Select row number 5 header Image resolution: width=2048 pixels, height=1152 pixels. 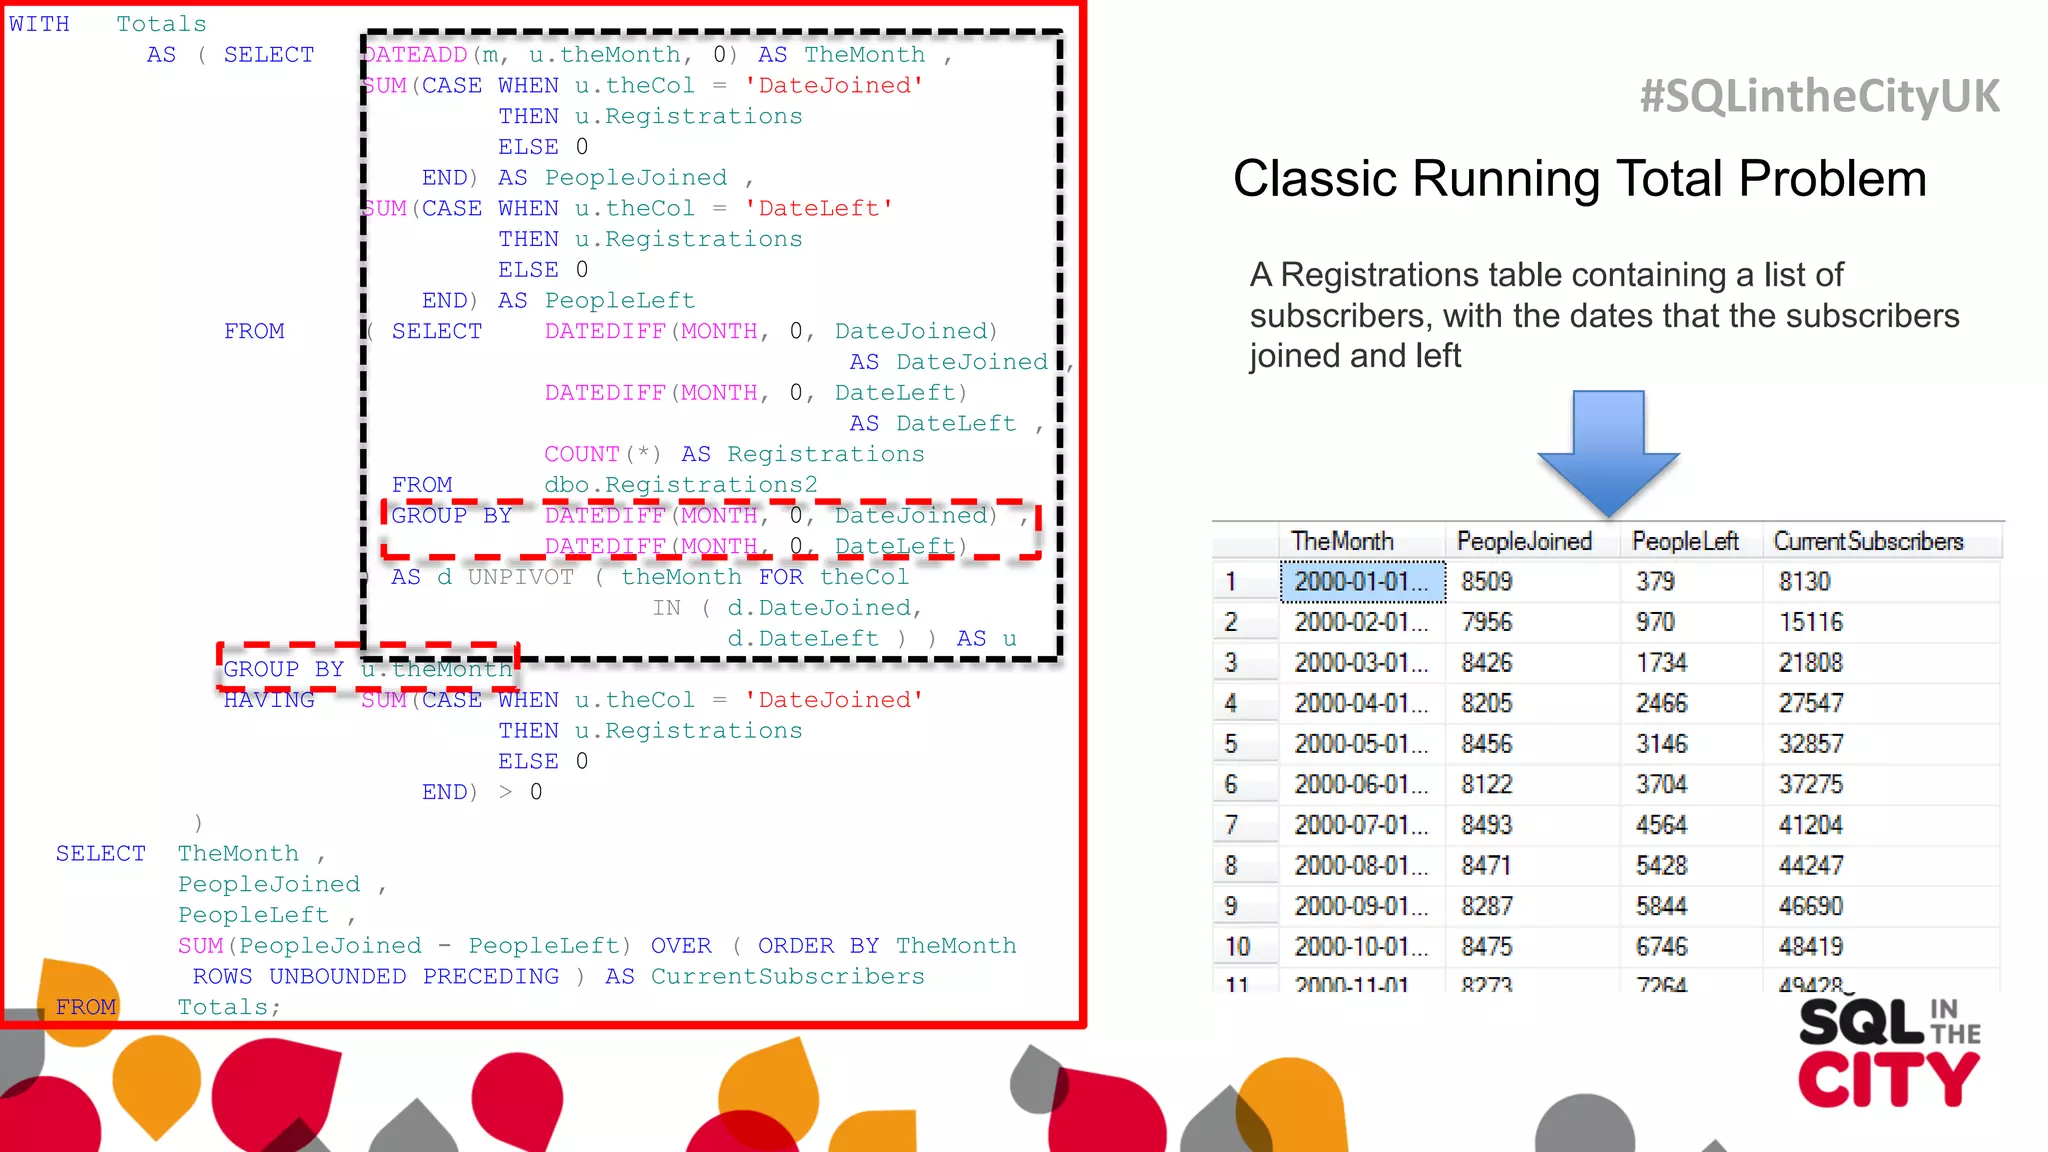click(x=1246, y=744)
